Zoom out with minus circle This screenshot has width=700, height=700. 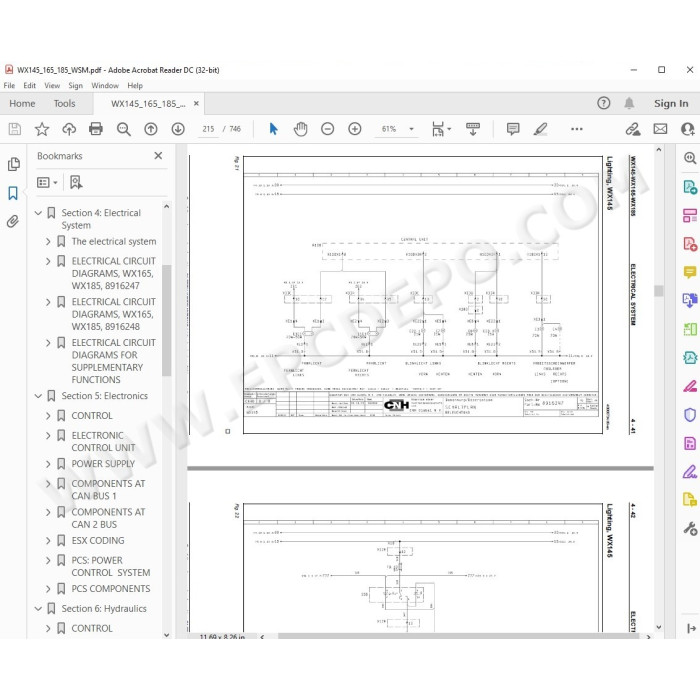328,129
